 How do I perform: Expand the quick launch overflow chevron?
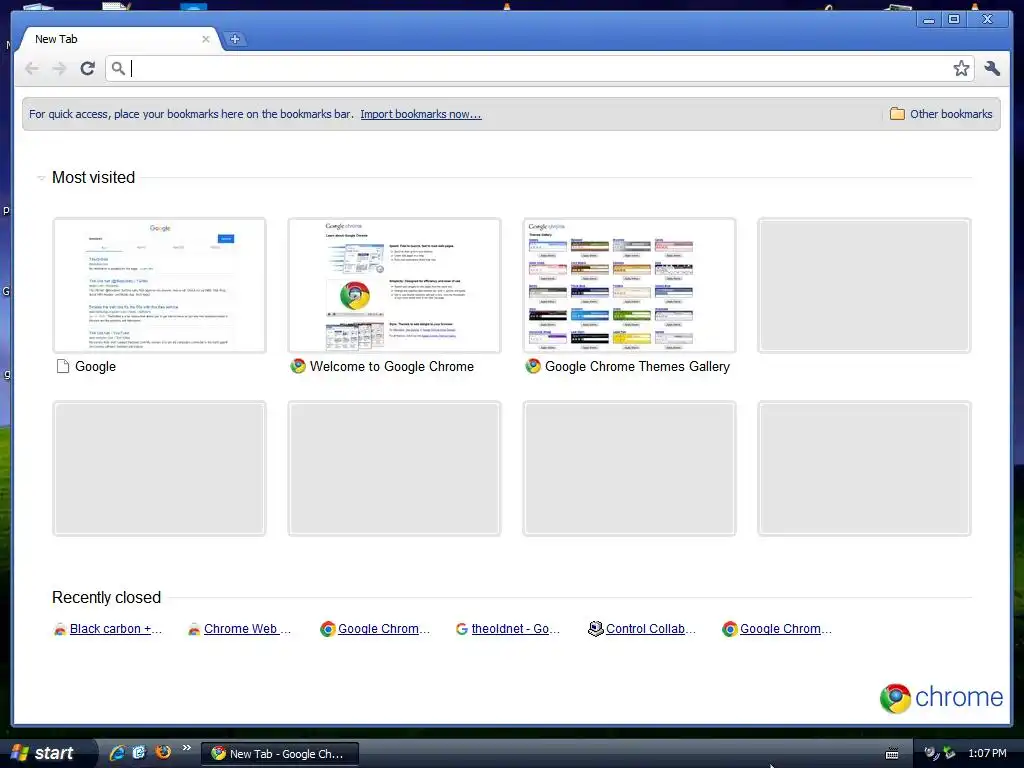(x=187, y=748)
